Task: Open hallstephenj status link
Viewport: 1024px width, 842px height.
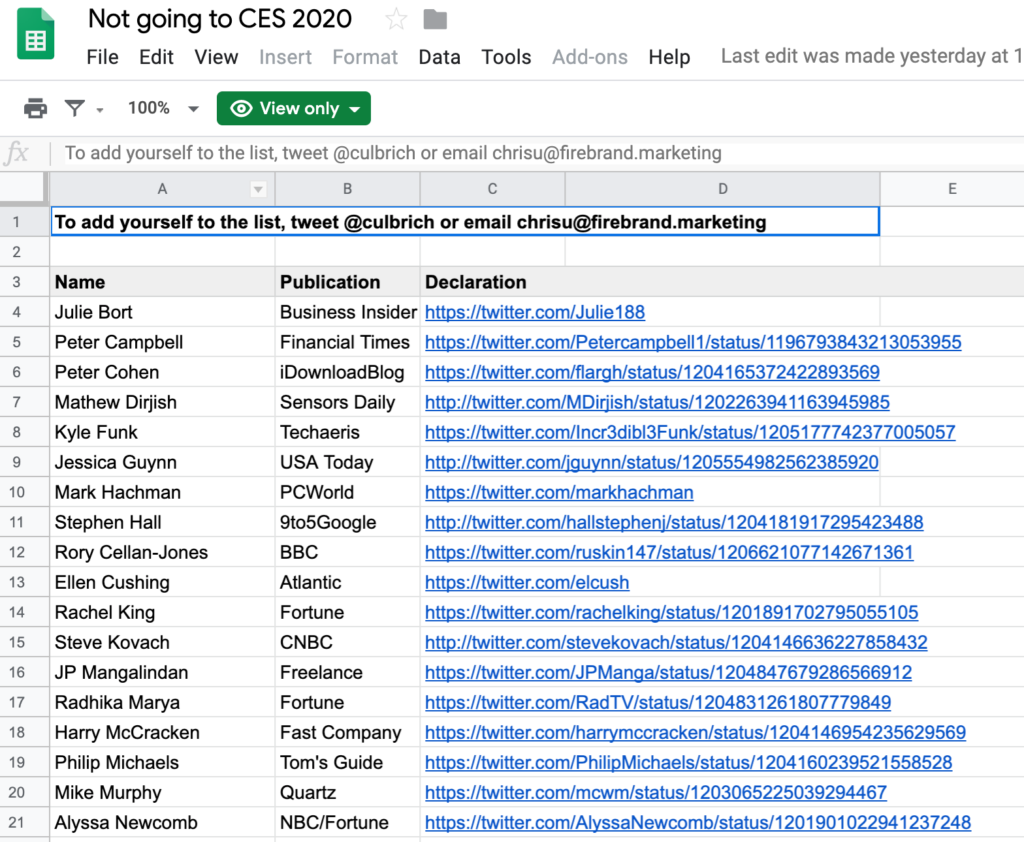Action: [674, 523]
